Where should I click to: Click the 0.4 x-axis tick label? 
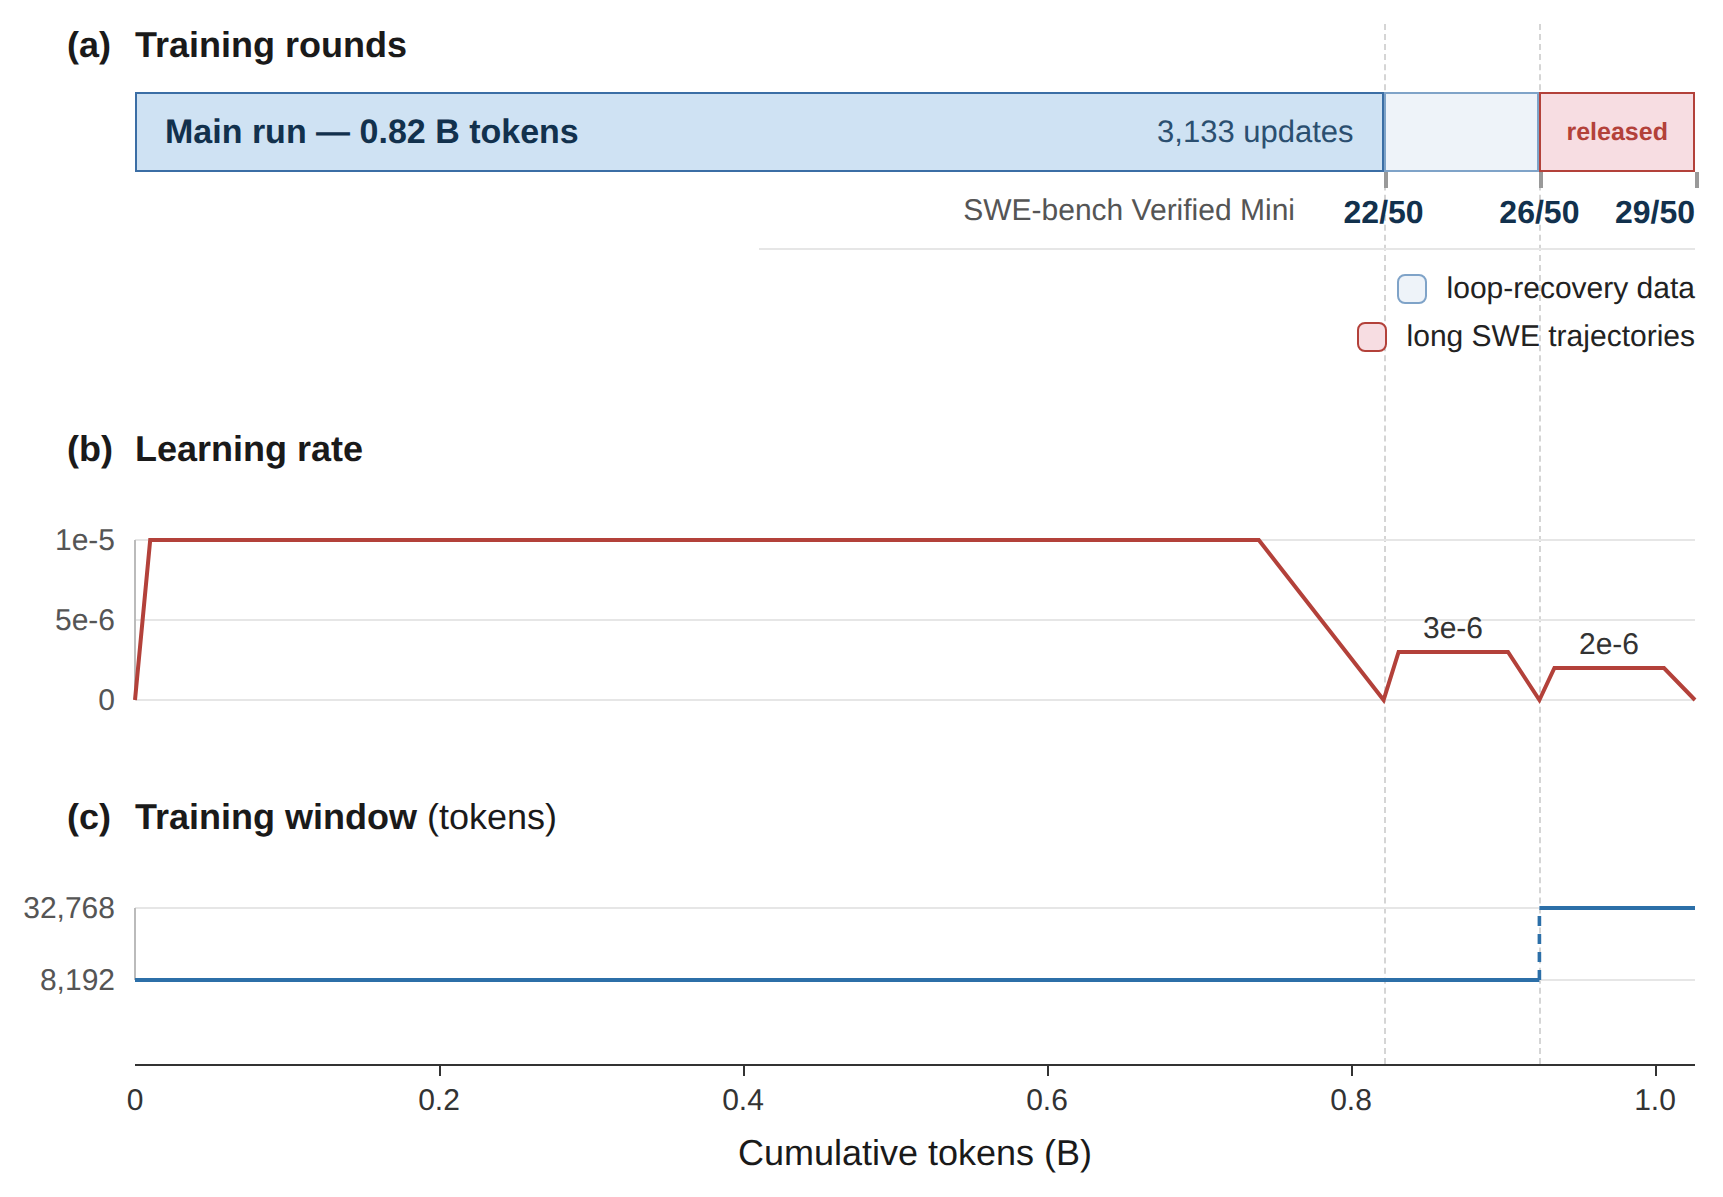(x=743, y=1100)
